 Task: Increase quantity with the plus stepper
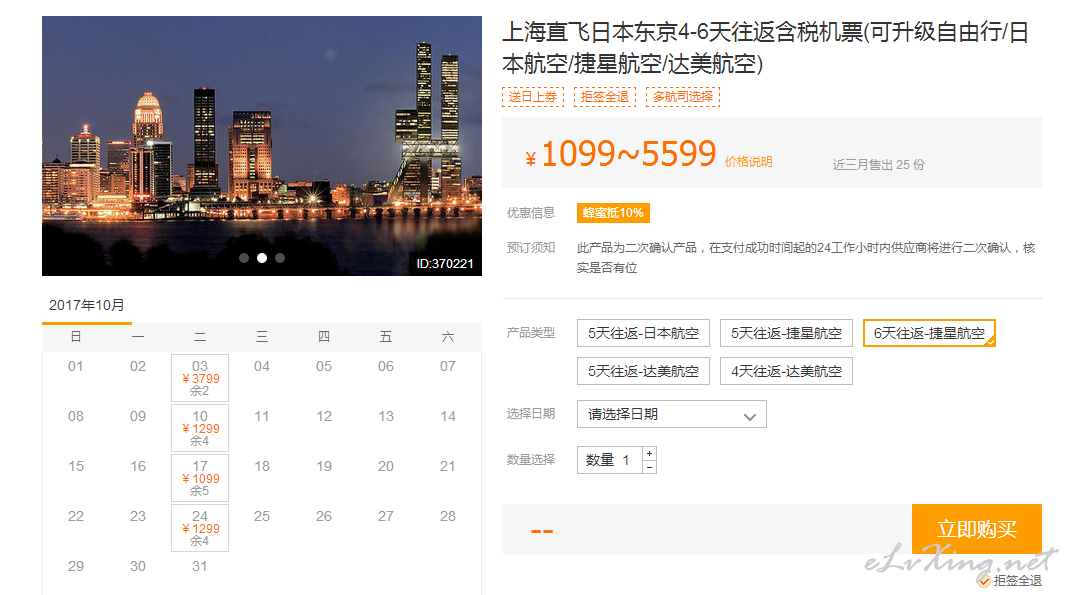point(650,453)
